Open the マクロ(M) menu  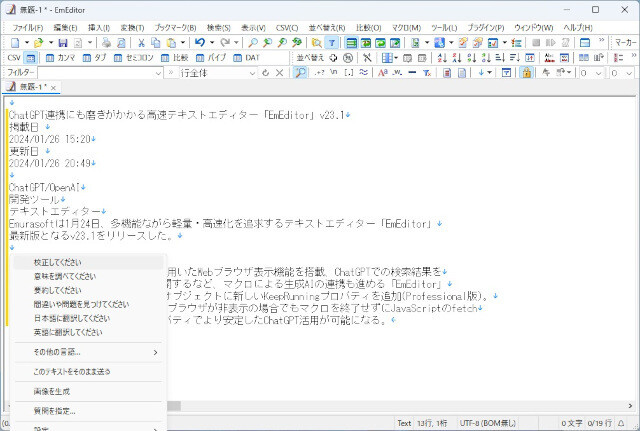click(x=407, y=28)
